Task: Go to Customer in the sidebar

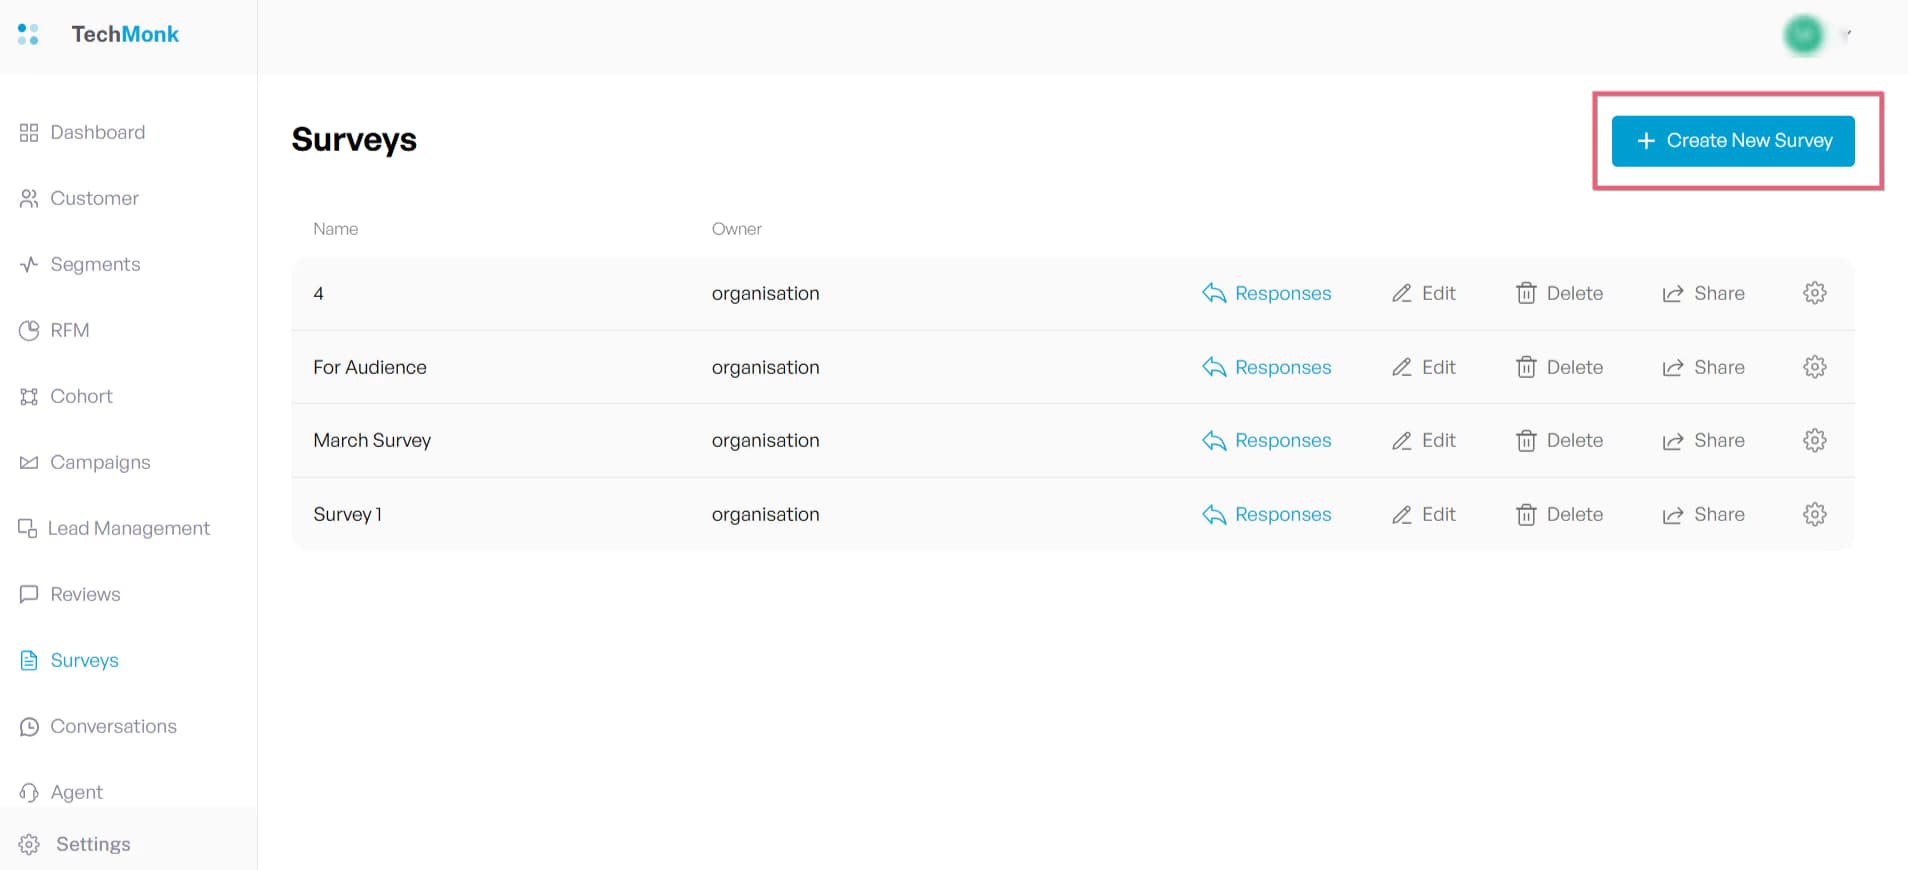Action: pos(79,198)
